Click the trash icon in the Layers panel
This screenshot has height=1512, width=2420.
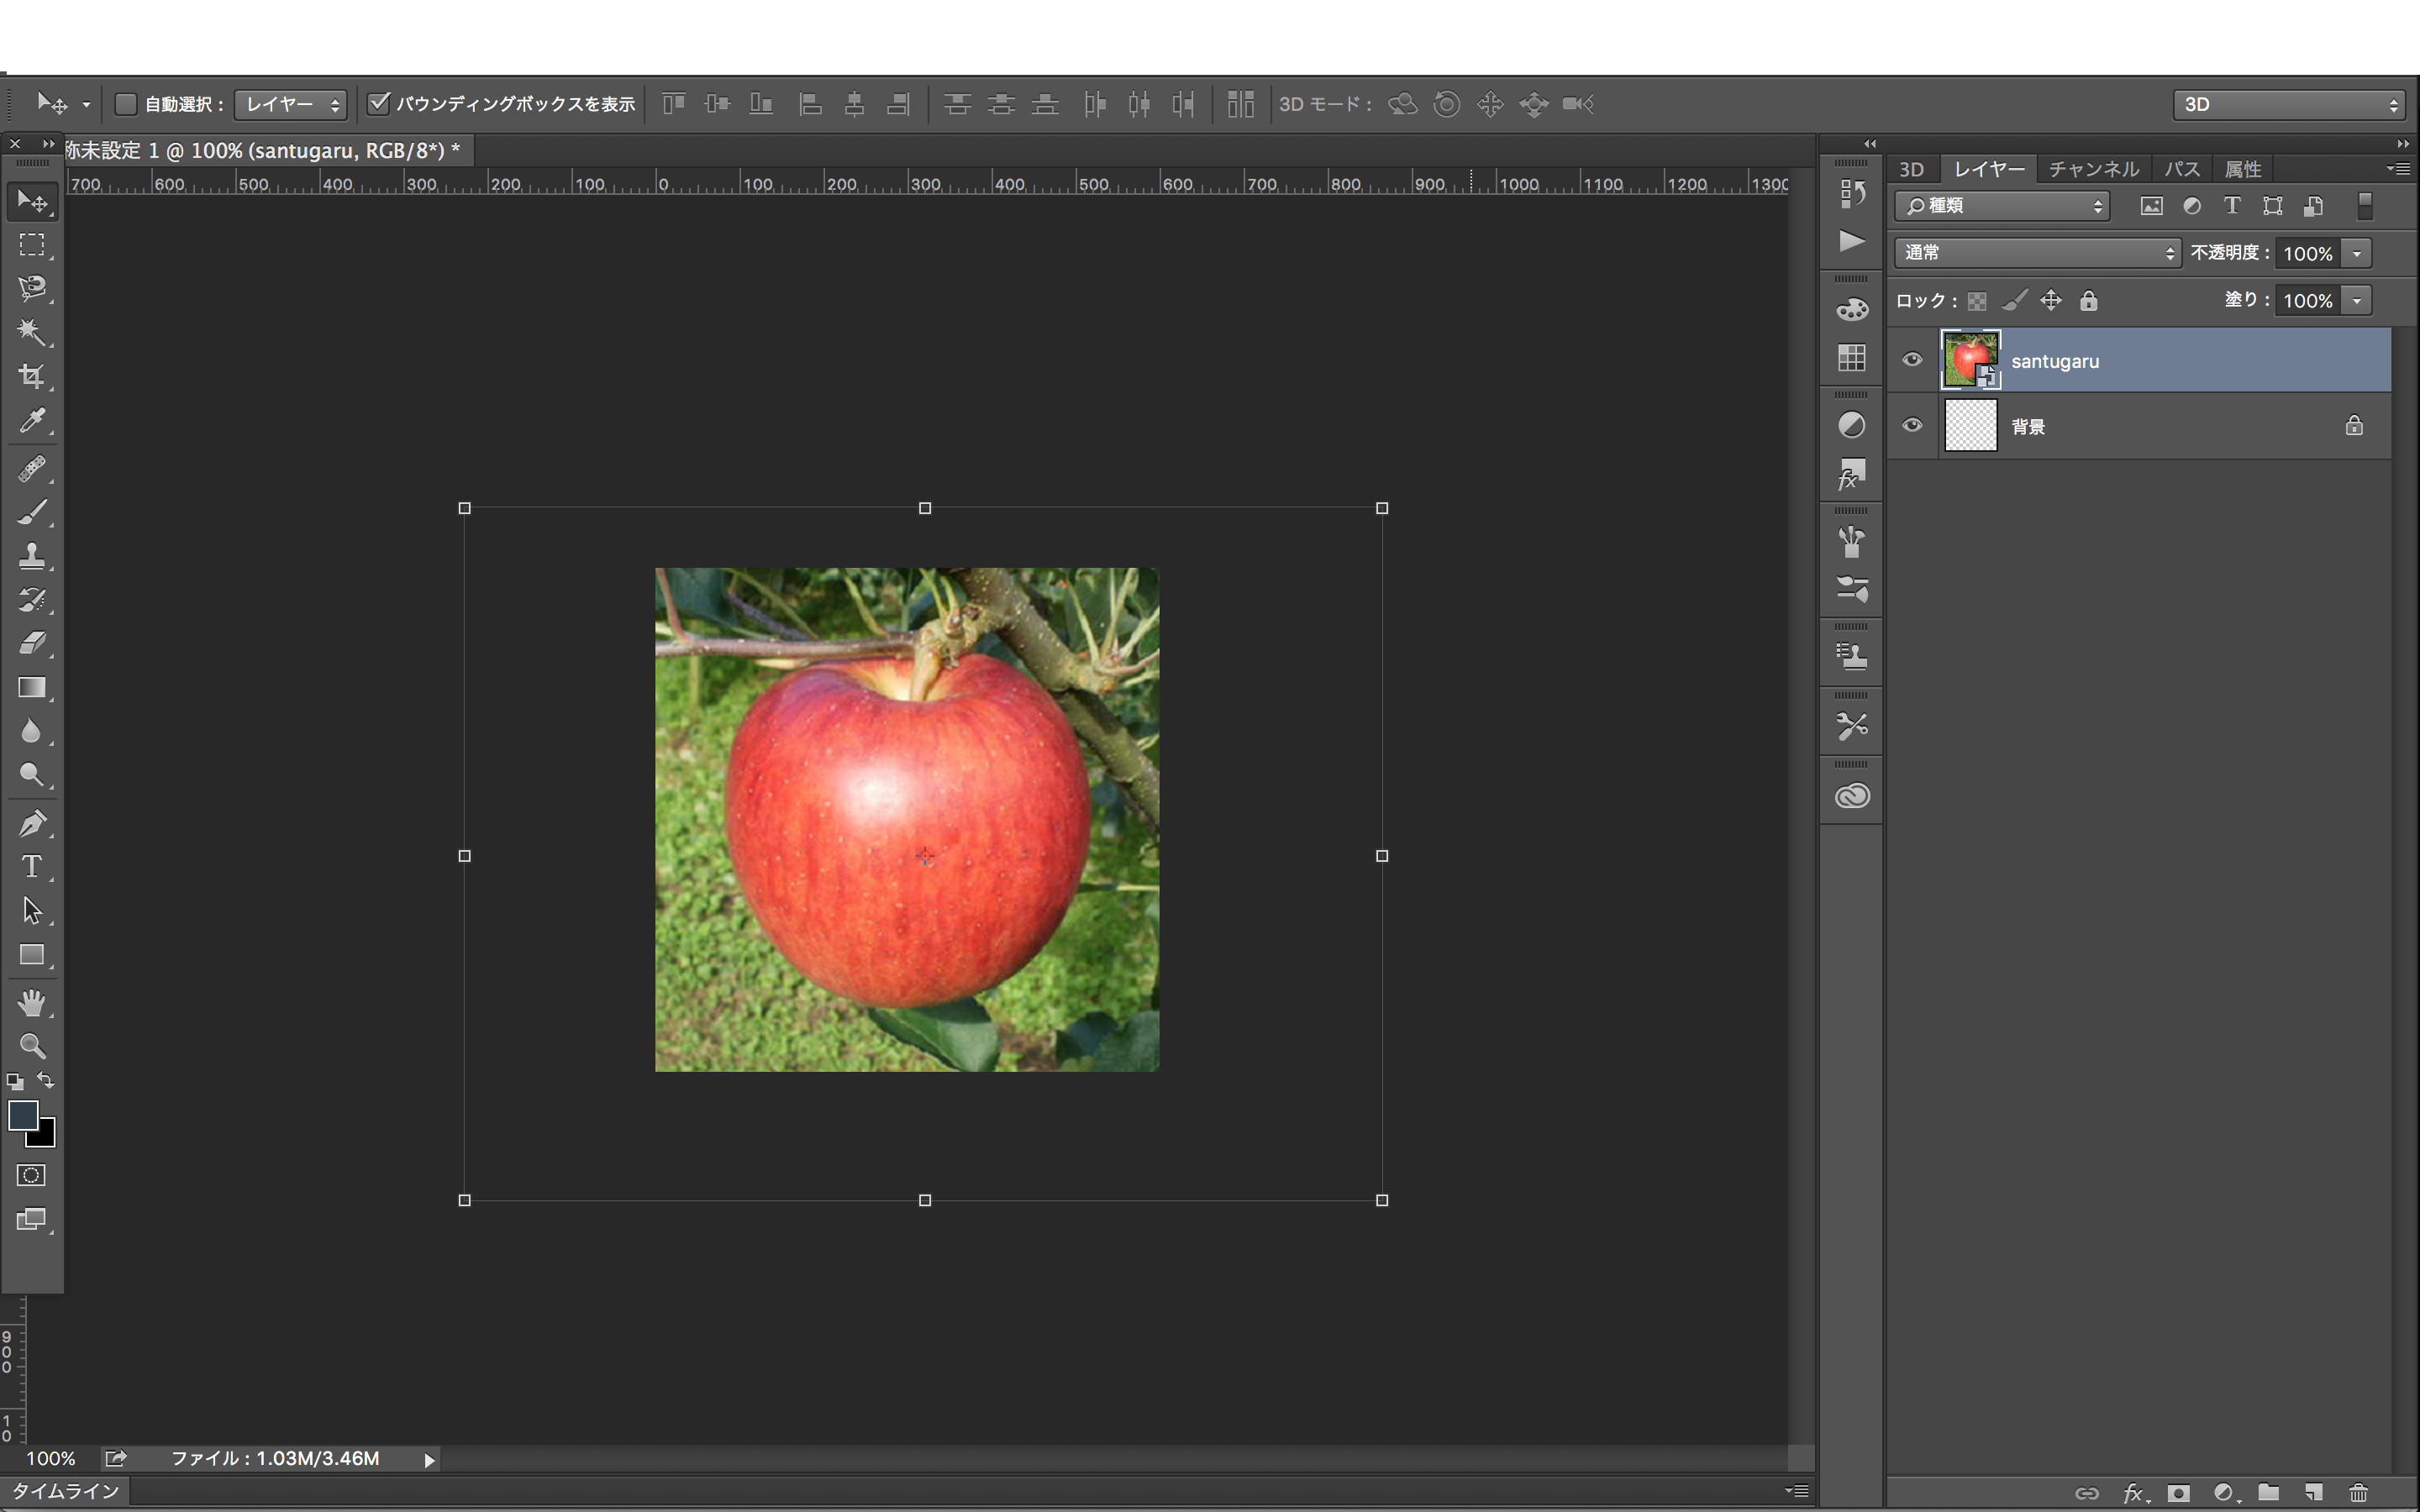tap(2358, 1493)
